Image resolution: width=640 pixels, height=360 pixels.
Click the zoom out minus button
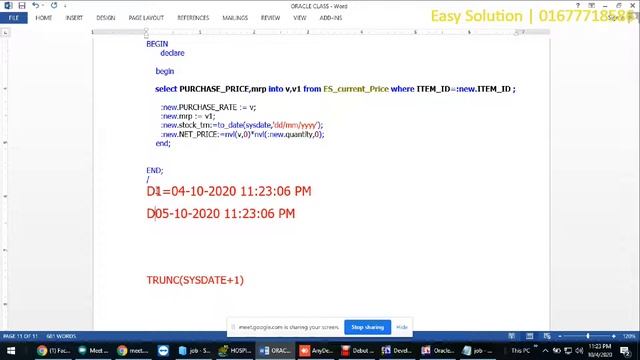pos(560,336)
